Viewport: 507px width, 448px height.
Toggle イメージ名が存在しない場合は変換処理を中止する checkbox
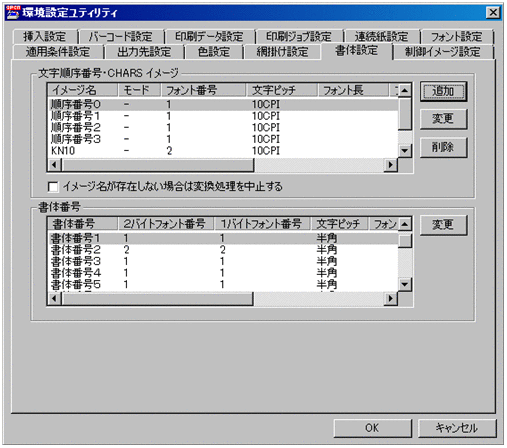pyautogui.click(x=53, y=187)
